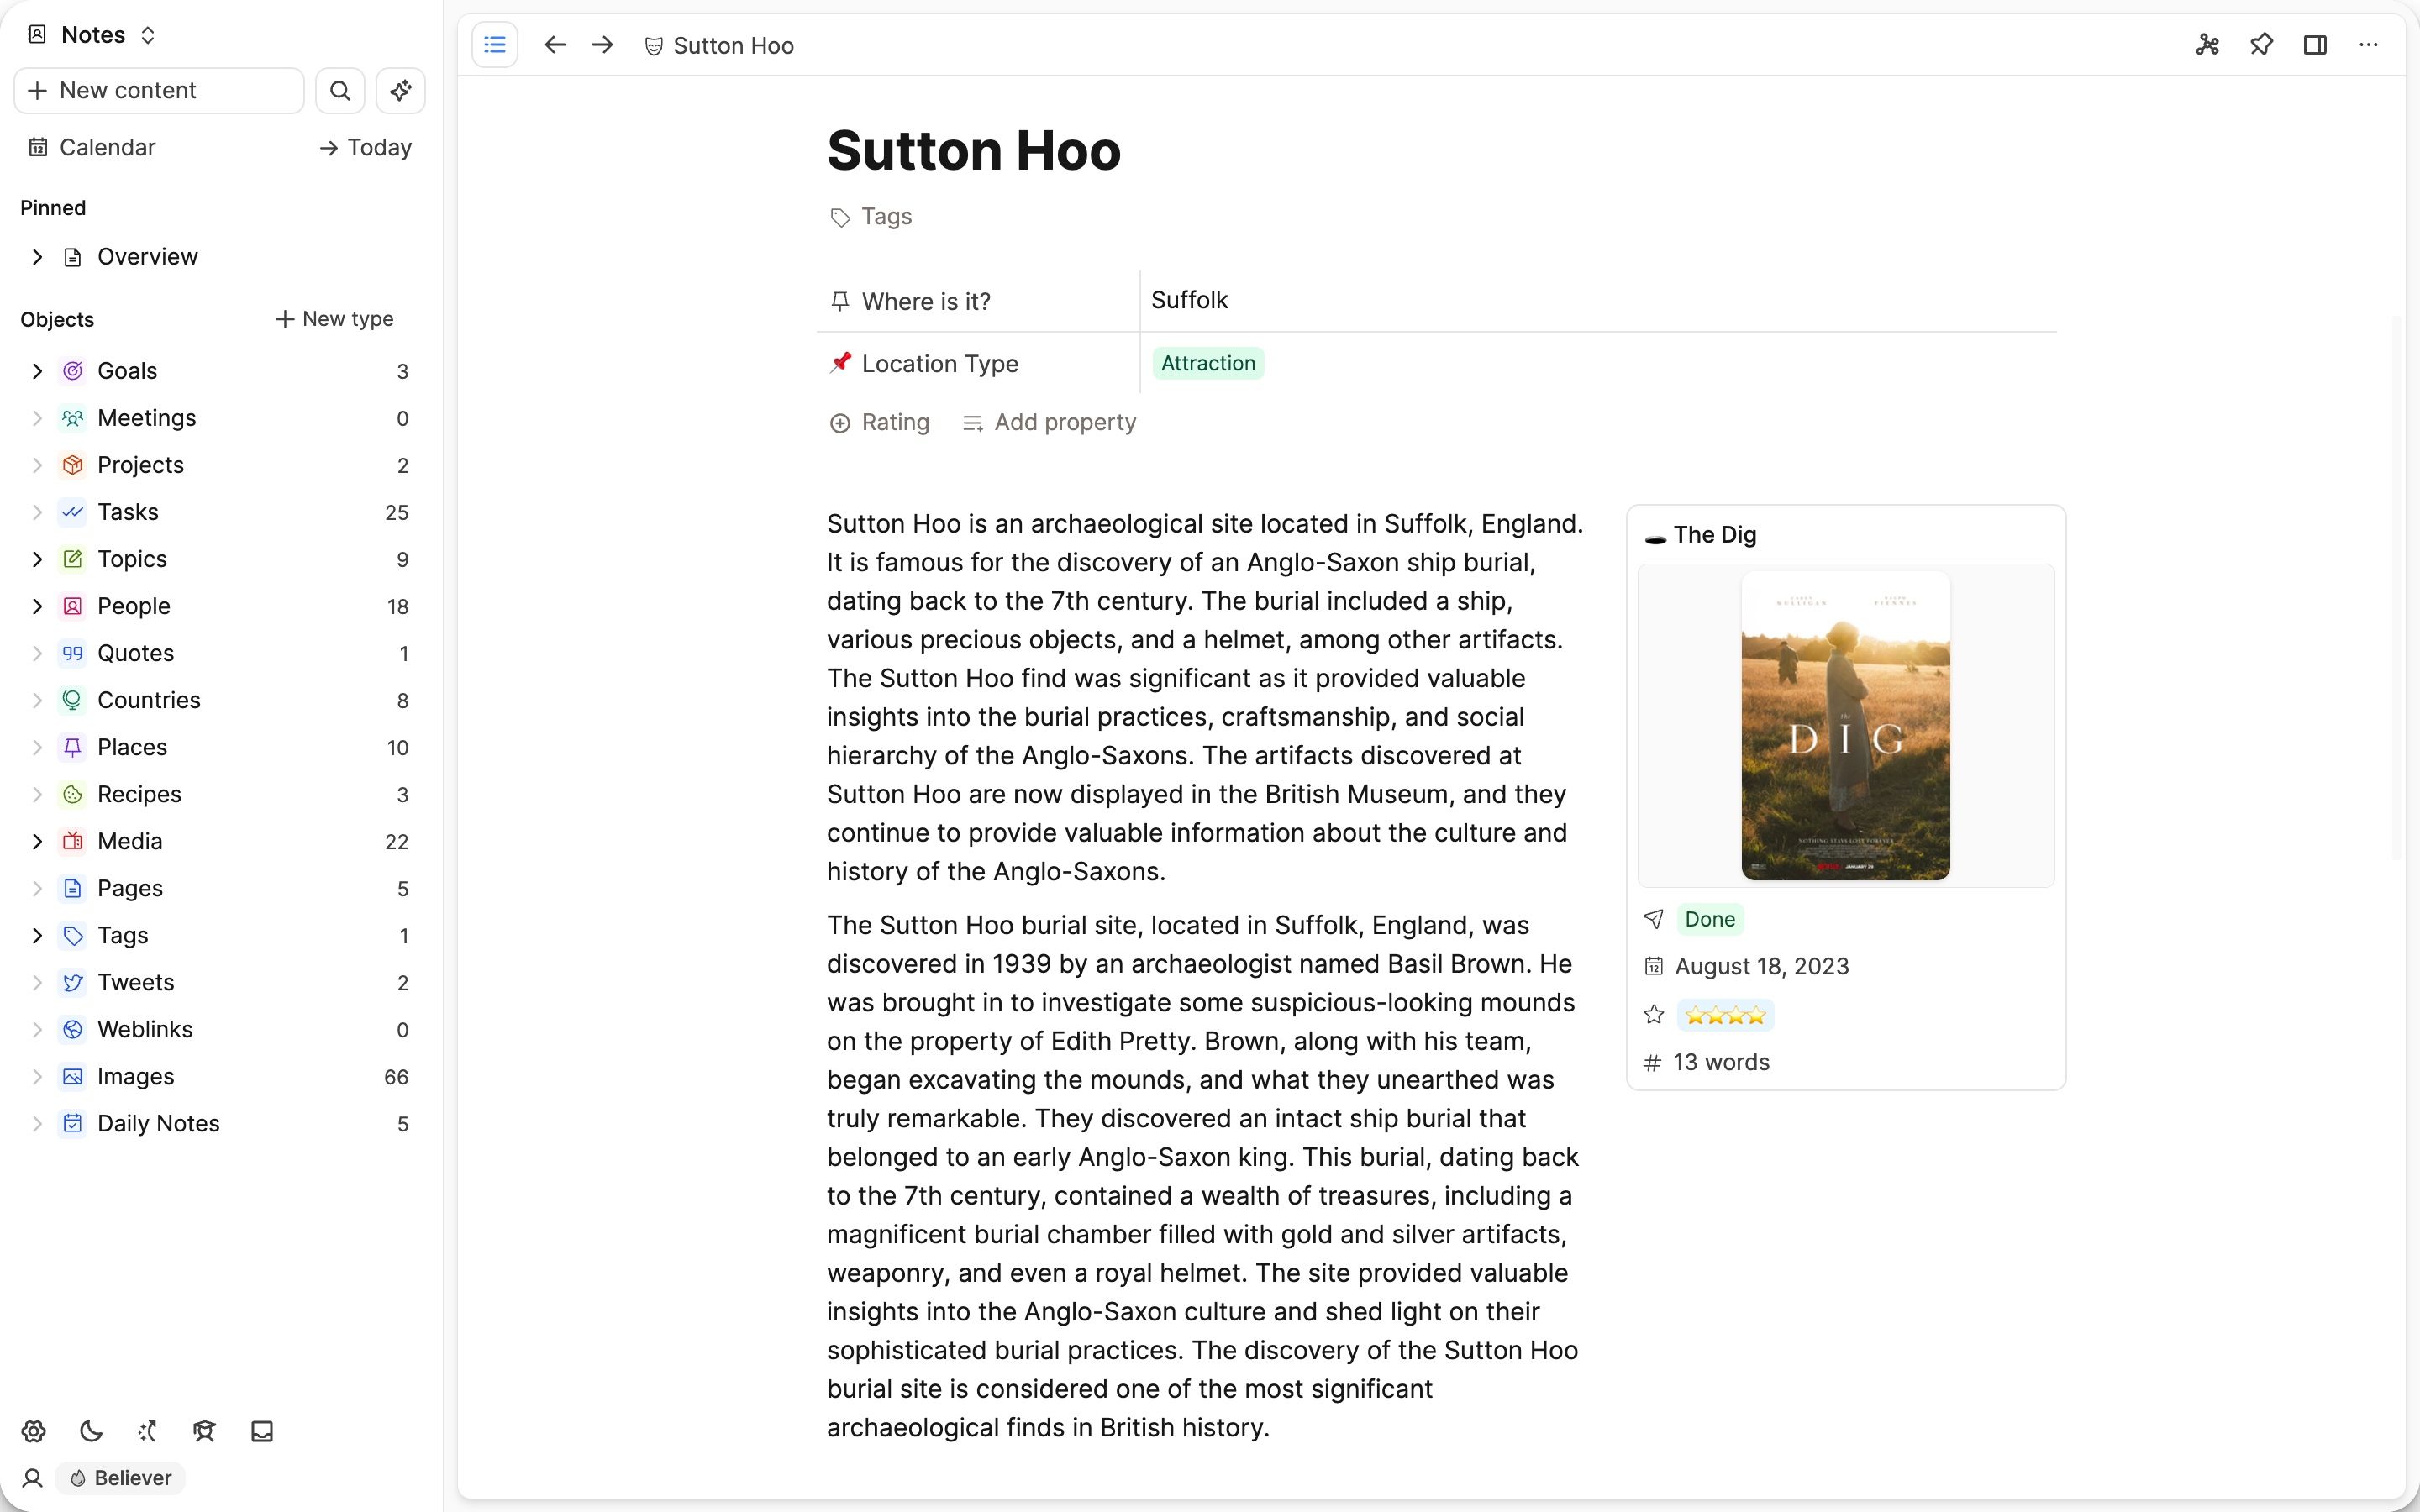2420x1512 pixels.
Task: Open the inbox icon at bottom left
Action: pyautogui.click(x=261, y=1431)
